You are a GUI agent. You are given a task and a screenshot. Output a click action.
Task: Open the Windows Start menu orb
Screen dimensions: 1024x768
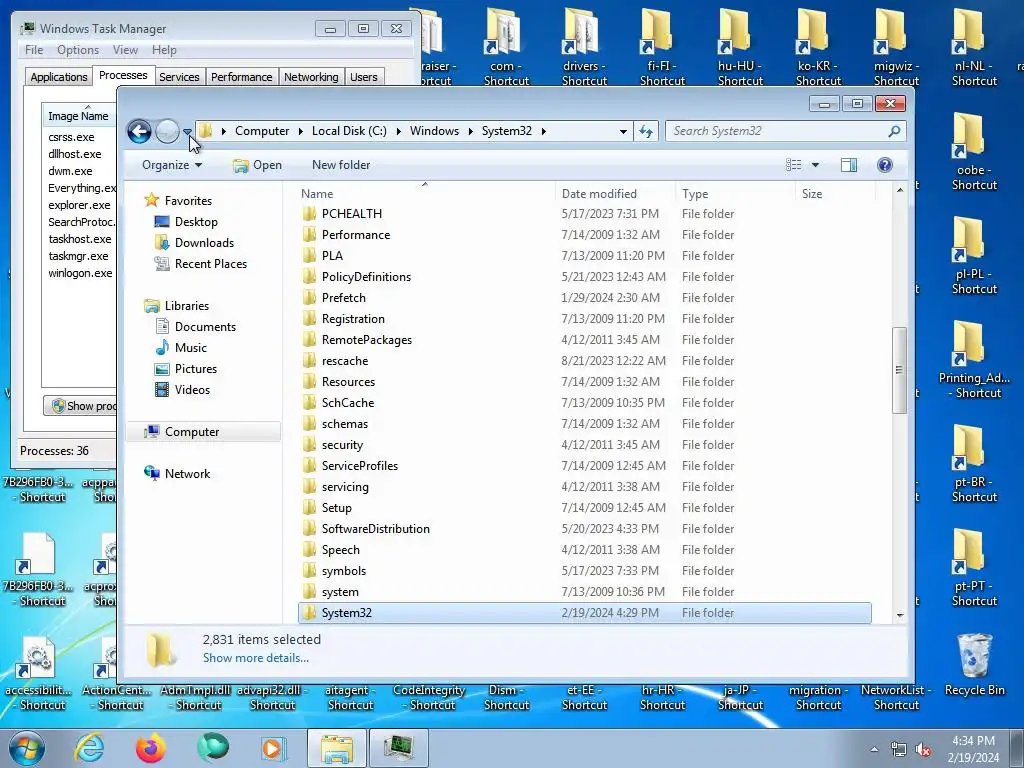(26, 748)
